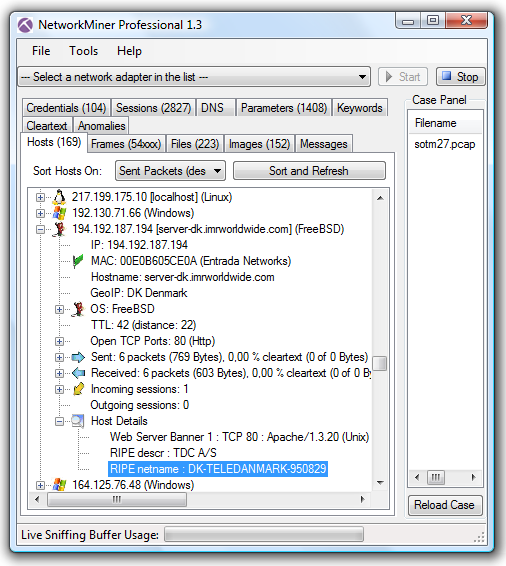Click the Start capture button
The image size is (506, 566).
(403, 77)
